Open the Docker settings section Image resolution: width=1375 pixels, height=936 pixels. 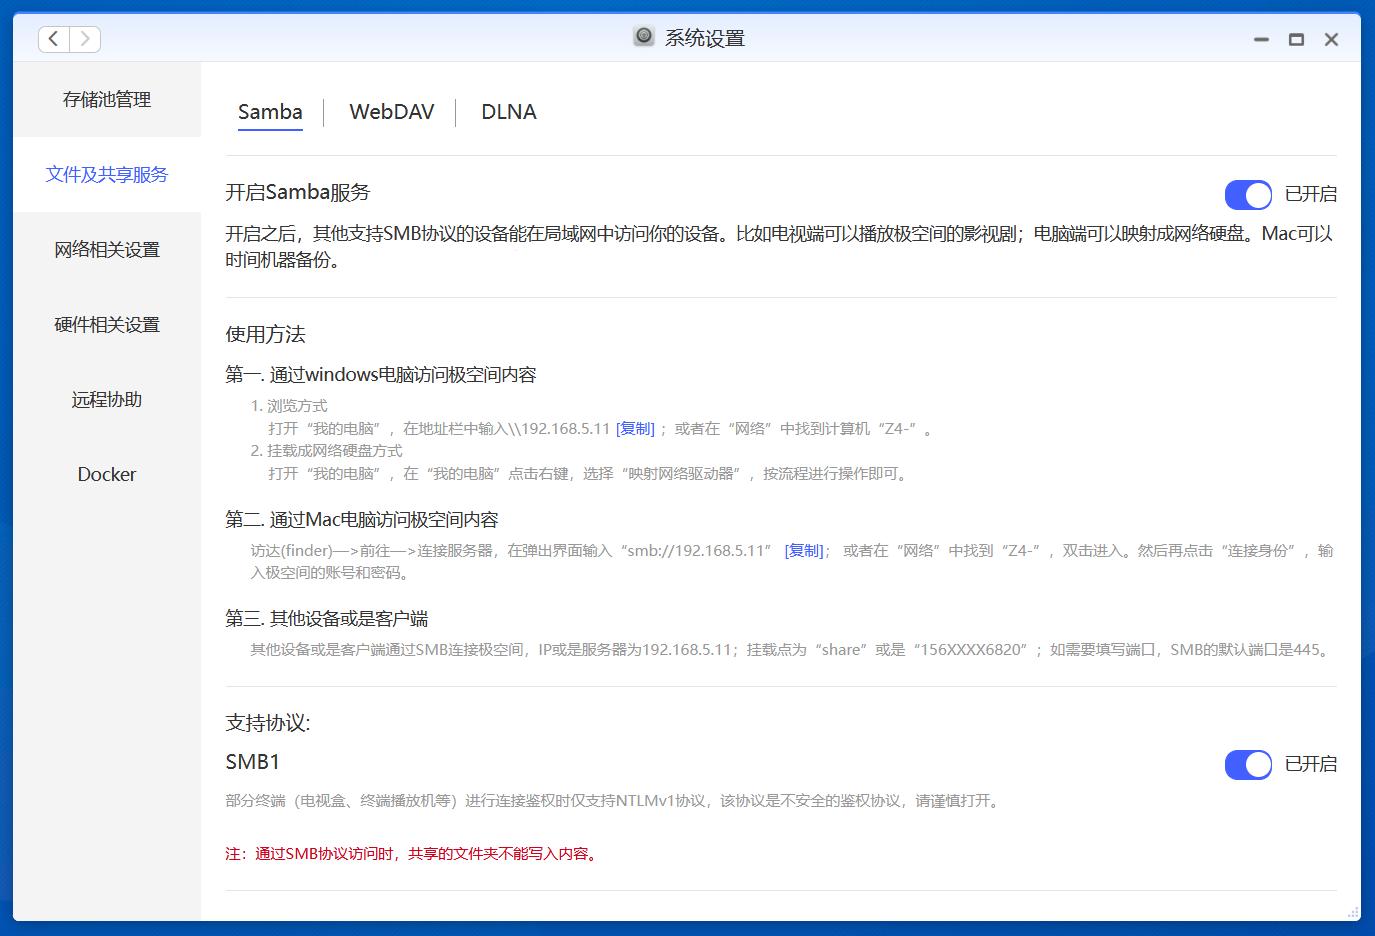(106, 474)
